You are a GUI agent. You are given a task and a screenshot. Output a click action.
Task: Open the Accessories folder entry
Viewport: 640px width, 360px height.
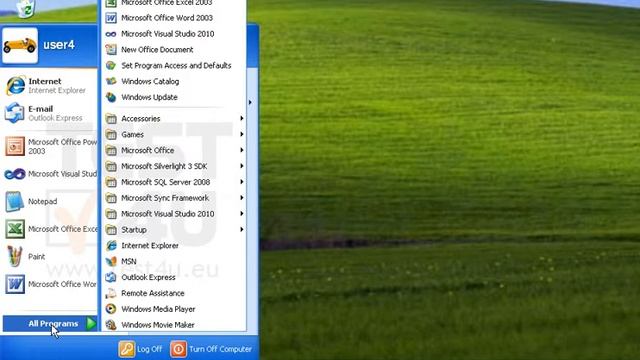[174, 119]
